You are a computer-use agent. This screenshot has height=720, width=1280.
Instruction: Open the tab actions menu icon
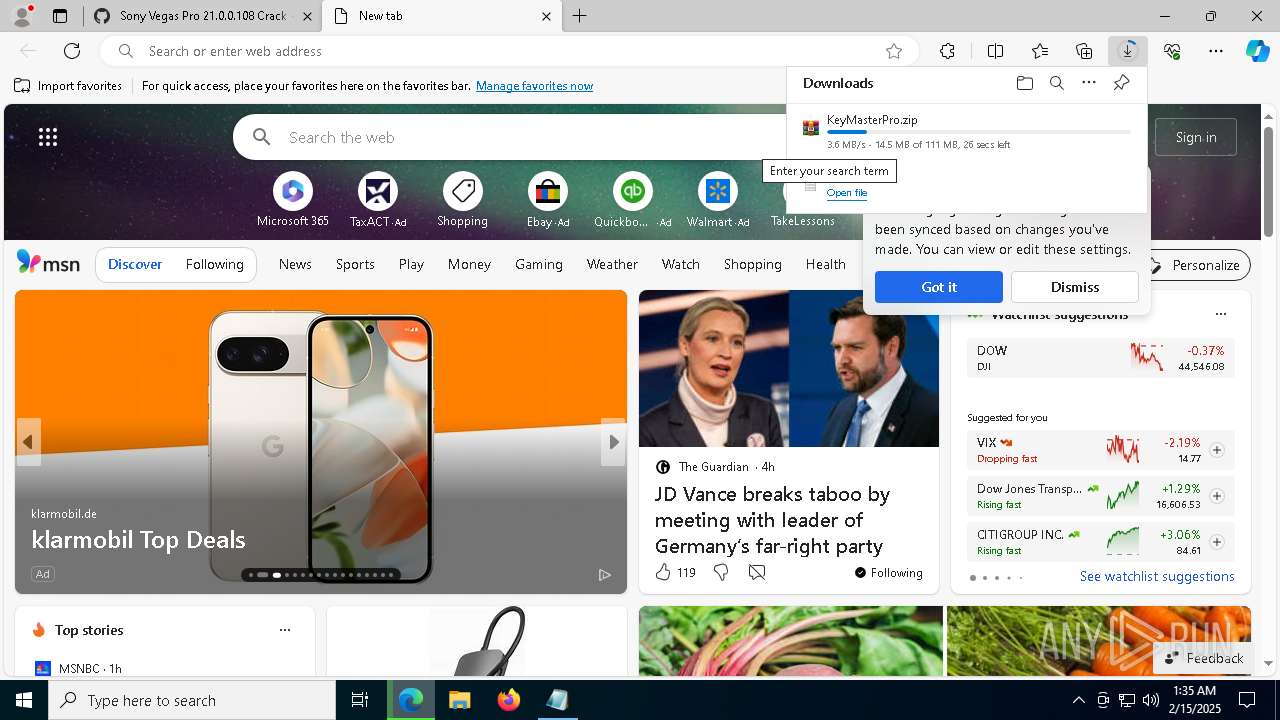pyautogui.click(x=60, y=16)
